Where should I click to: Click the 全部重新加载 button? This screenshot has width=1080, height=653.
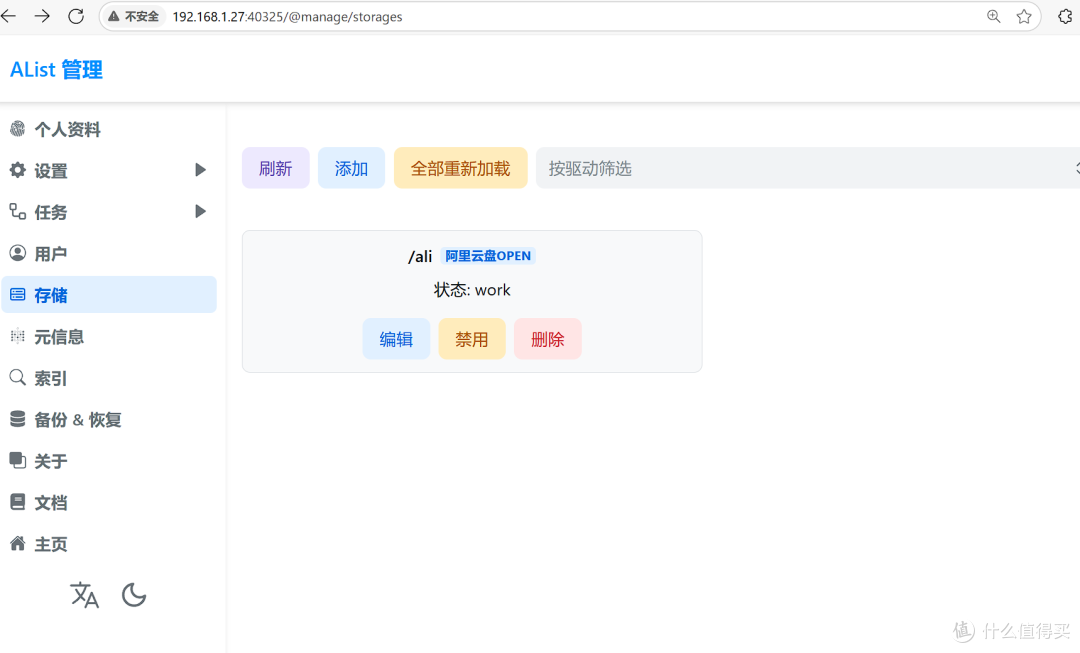(461, 168)
